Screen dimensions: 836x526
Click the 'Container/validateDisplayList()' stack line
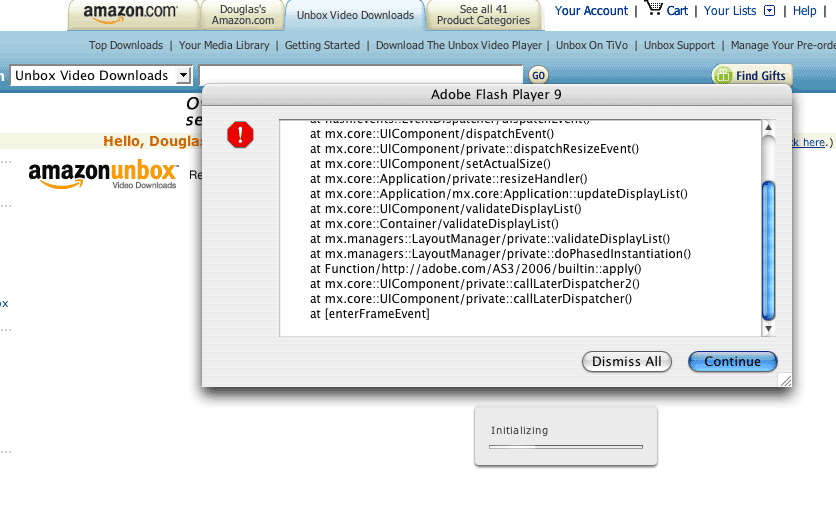pyautogui.click(x=434, y=224)
